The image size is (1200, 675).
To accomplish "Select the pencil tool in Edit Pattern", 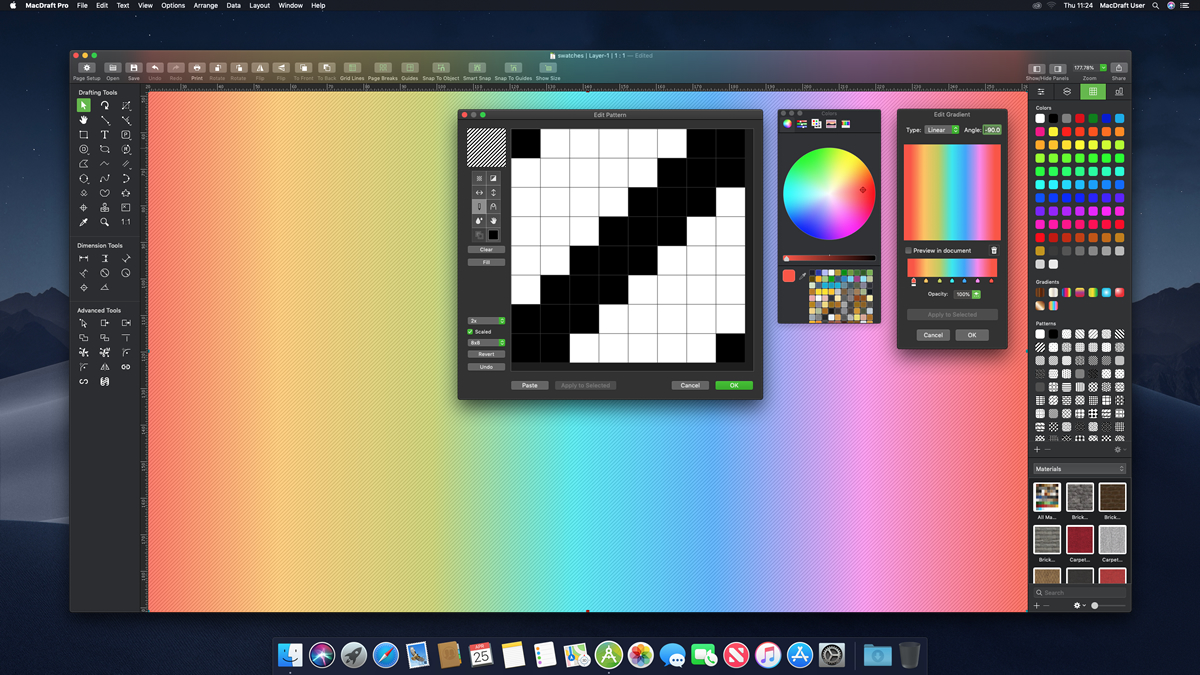I will coord(479,206).
